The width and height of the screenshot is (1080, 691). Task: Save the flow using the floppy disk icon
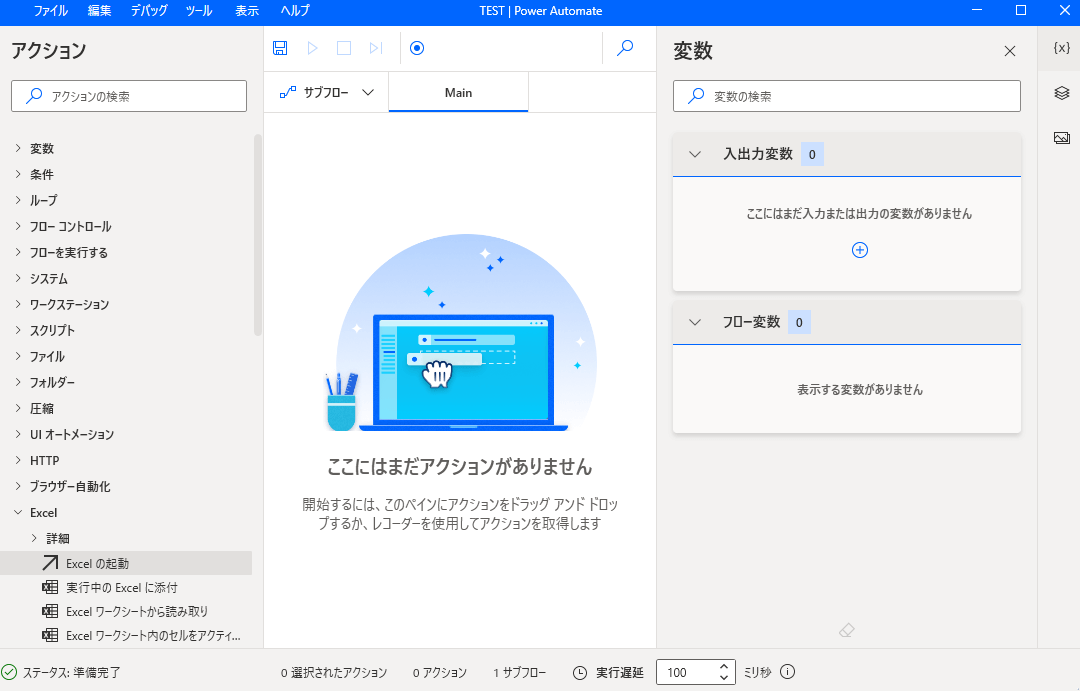click(x=280, y=47)
